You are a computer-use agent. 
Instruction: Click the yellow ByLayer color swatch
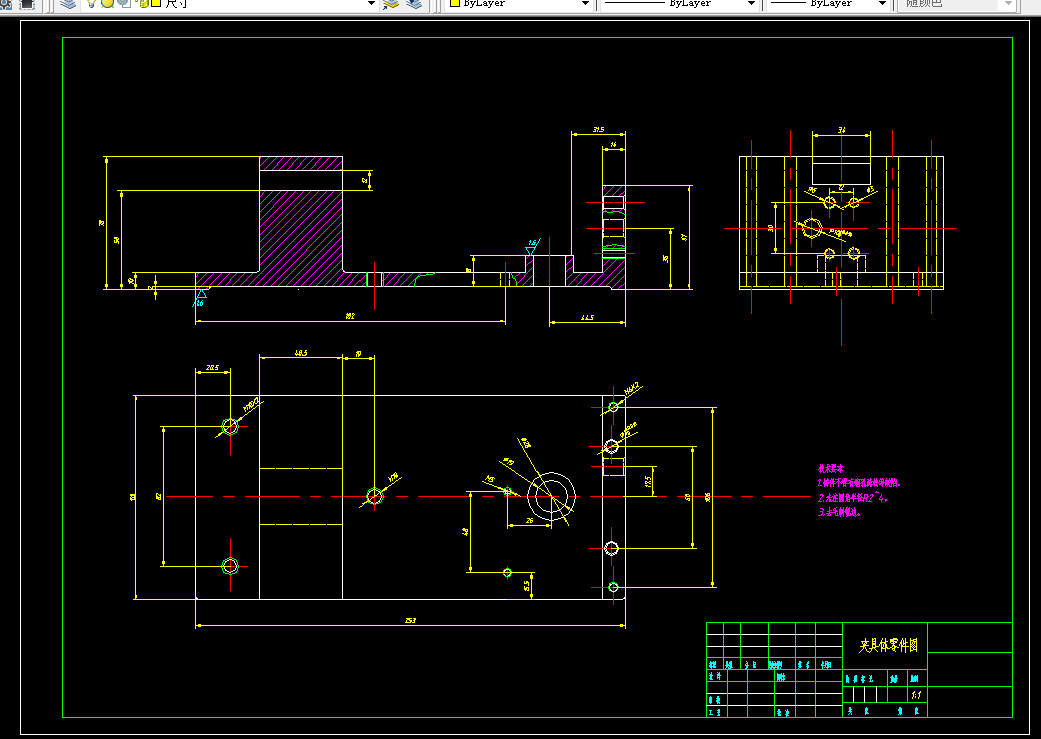(455, 3)
